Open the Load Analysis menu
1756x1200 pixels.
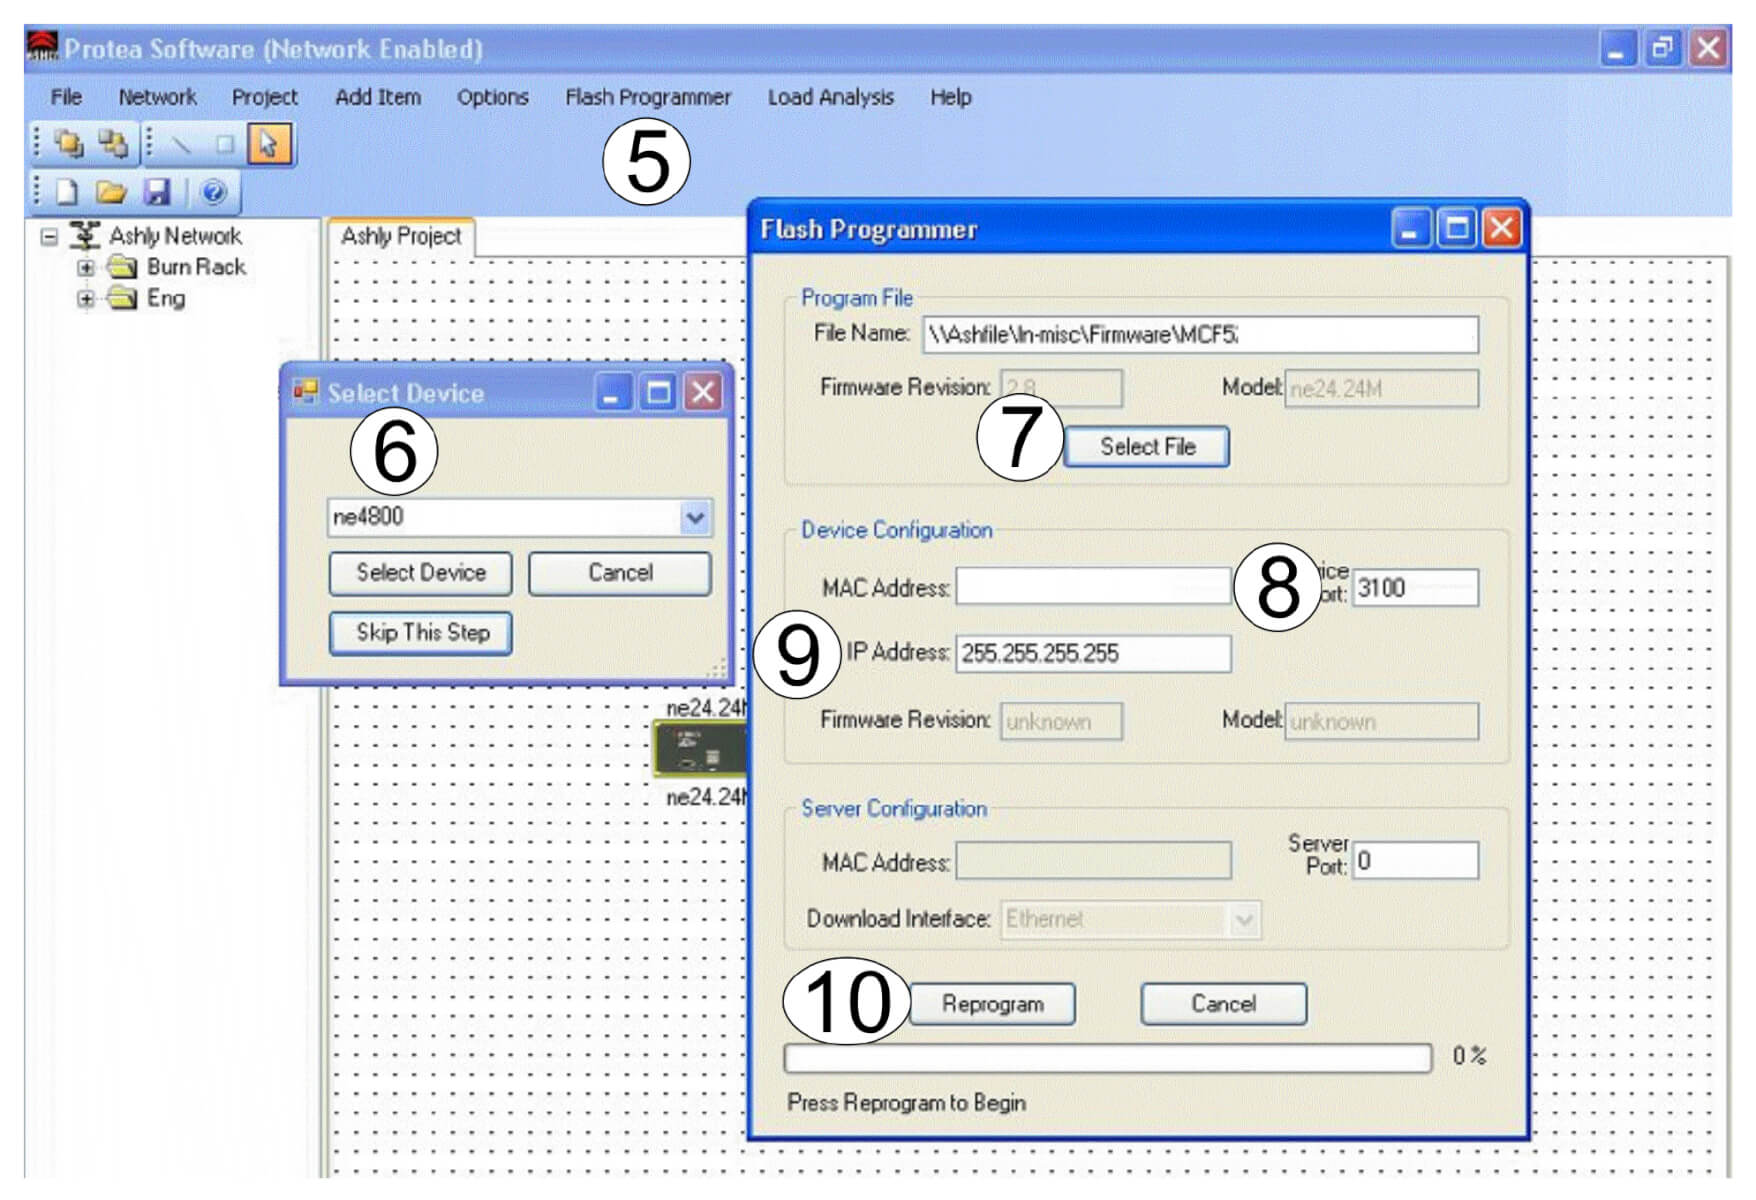pos(830,97)
